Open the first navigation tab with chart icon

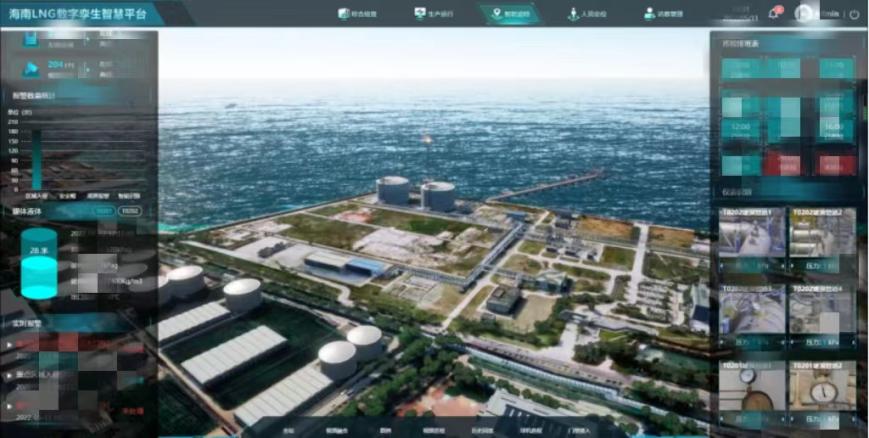357,14
